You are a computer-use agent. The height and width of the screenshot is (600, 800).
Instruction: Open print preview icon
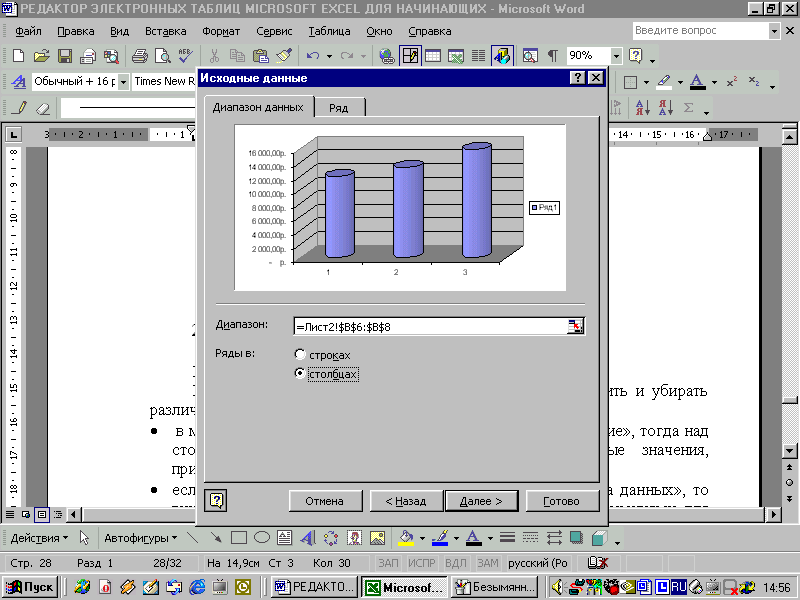tap(163, 56)
